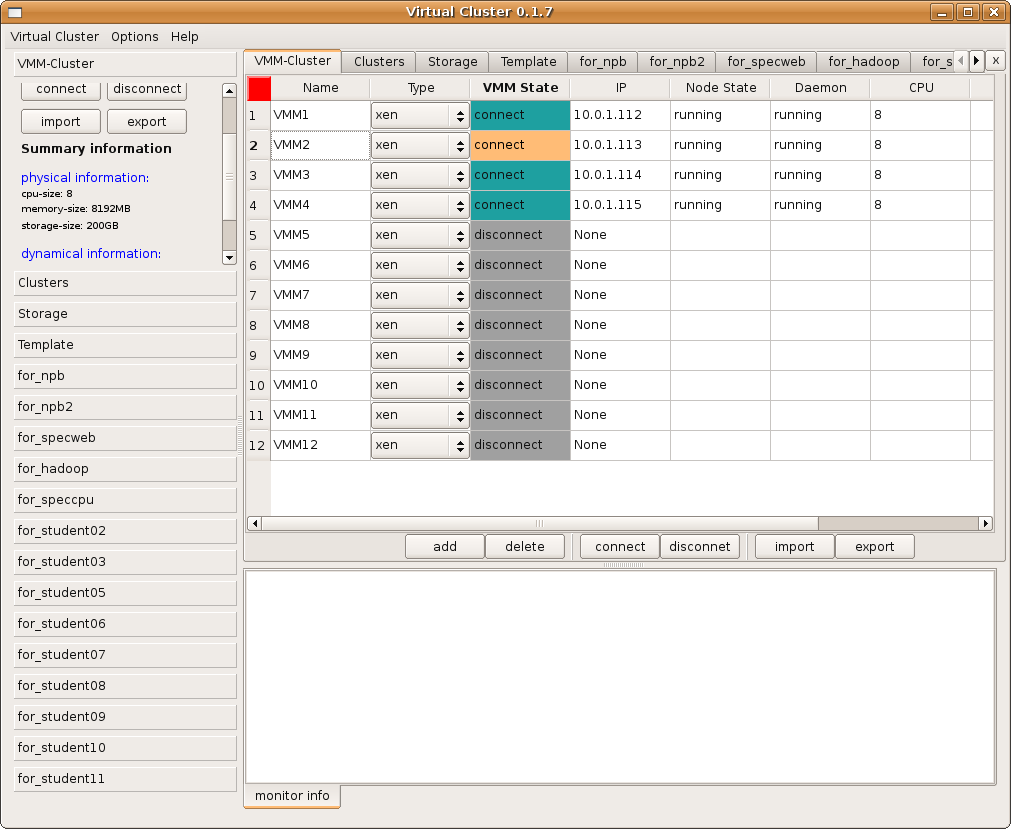Open the Options menu

point(135,37)
